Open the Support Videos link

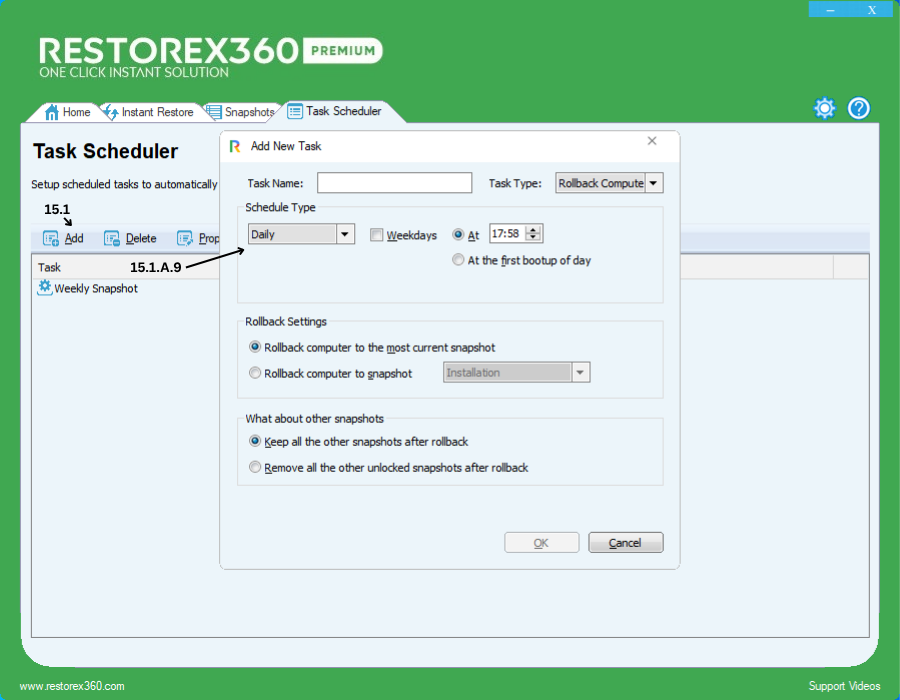[844, 686]
